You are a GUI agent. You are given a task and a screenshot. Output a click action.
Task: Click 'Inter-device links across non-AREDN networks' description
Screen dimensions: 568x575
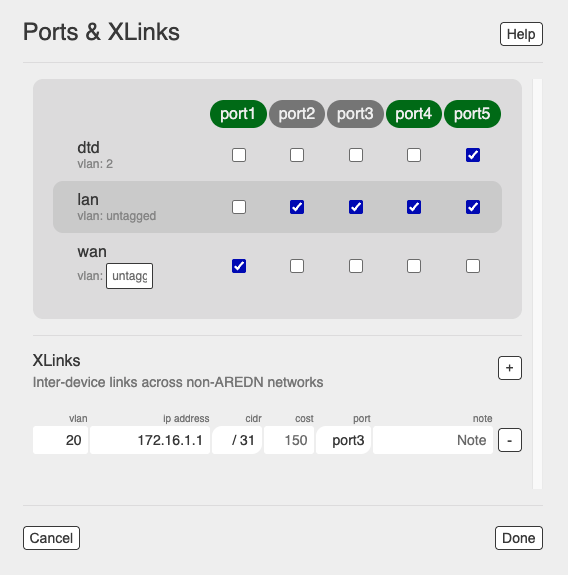coord(178,382)
